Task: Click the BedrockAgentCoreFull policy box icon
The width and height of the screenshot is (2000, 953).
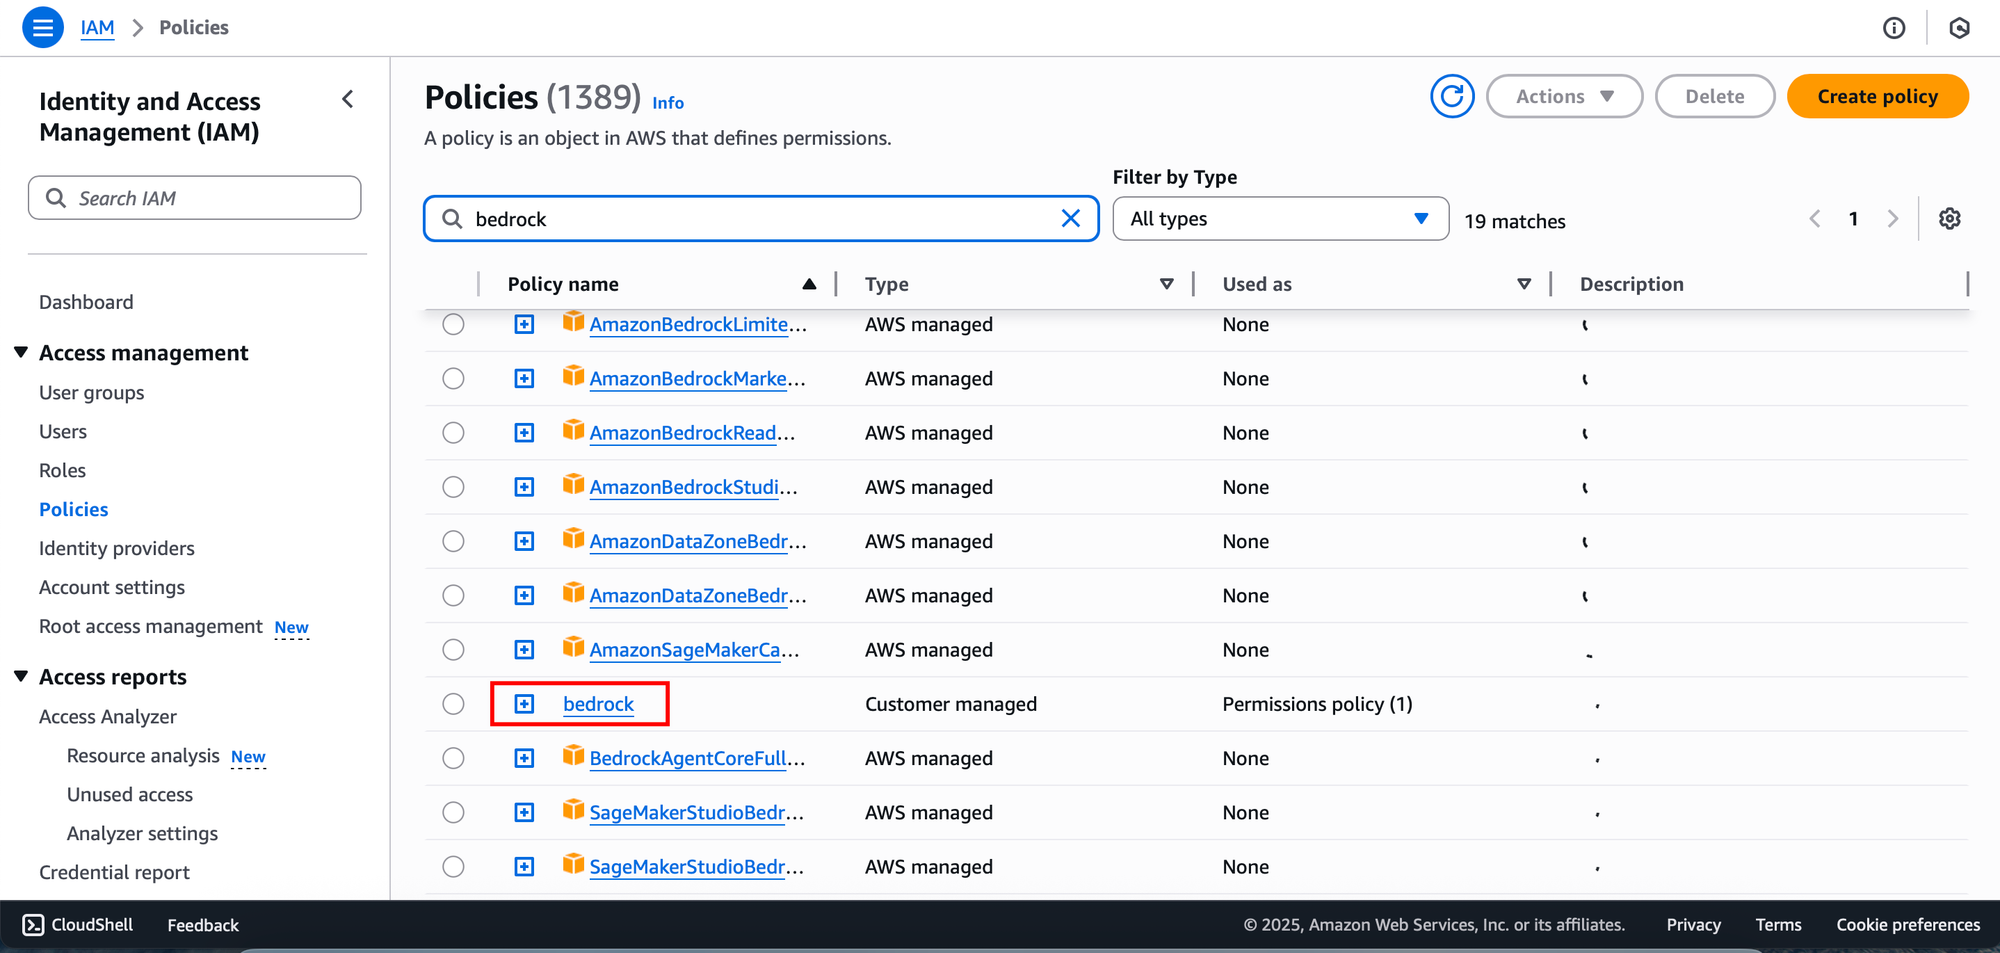Action: 573,756
